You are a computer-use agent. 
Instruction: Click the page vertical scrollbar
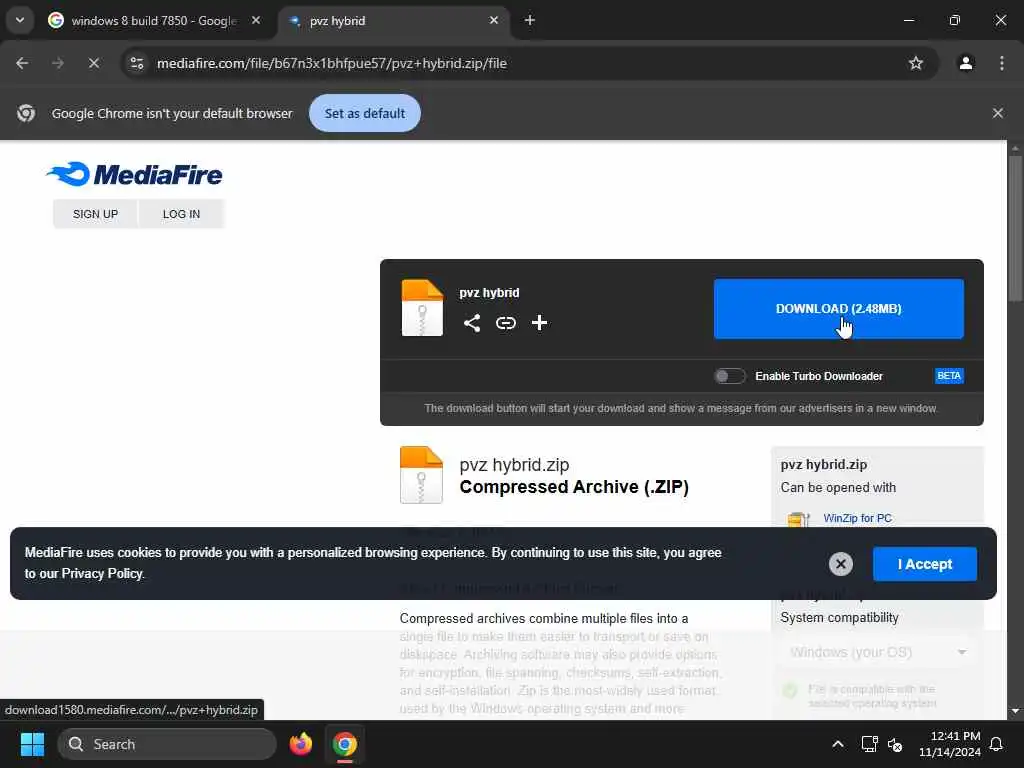(1015, 230)
